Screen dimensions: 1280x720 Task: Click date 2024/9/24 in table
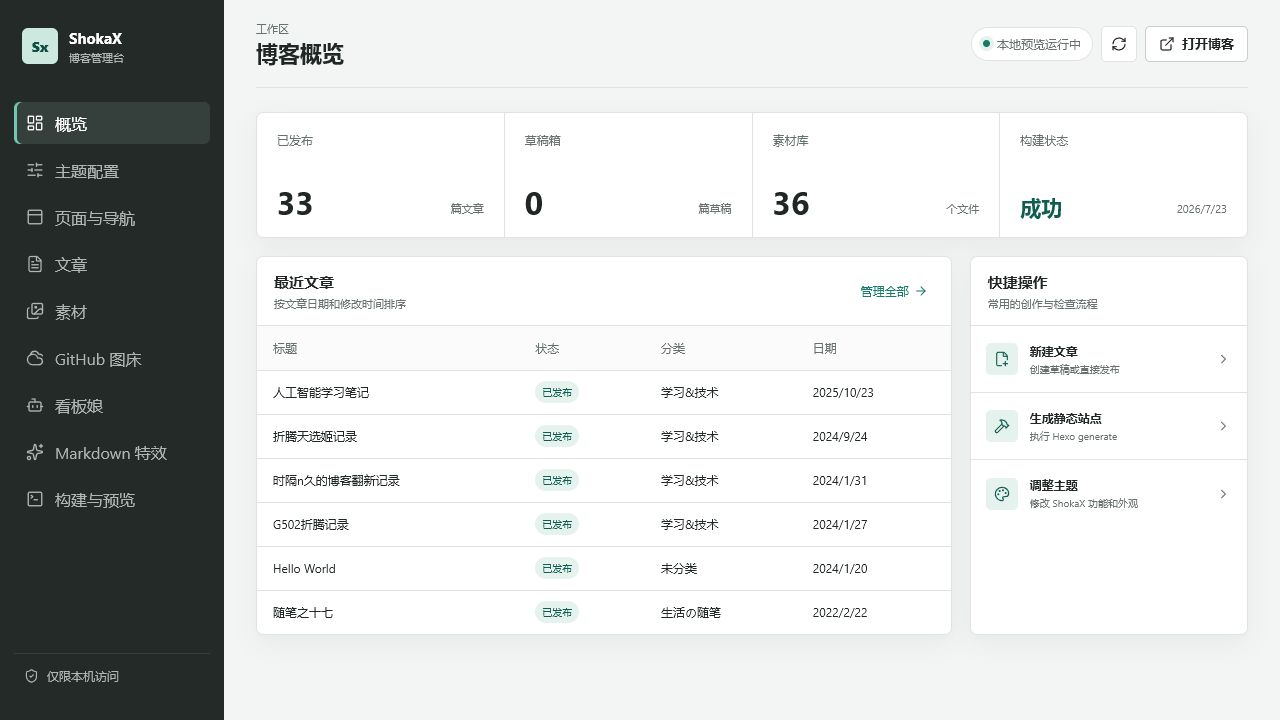(x=840, y=436)
